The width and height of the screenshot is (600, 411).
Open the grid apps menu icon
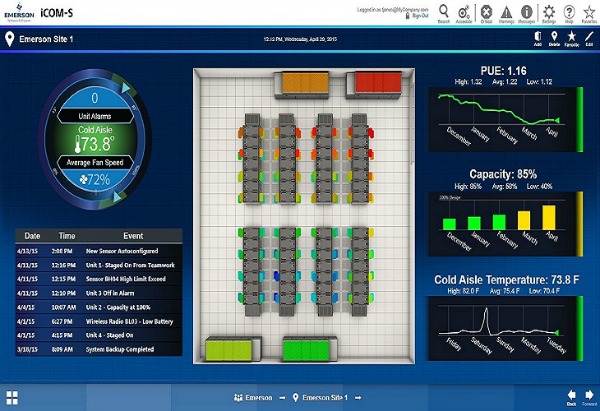(12, 398)
